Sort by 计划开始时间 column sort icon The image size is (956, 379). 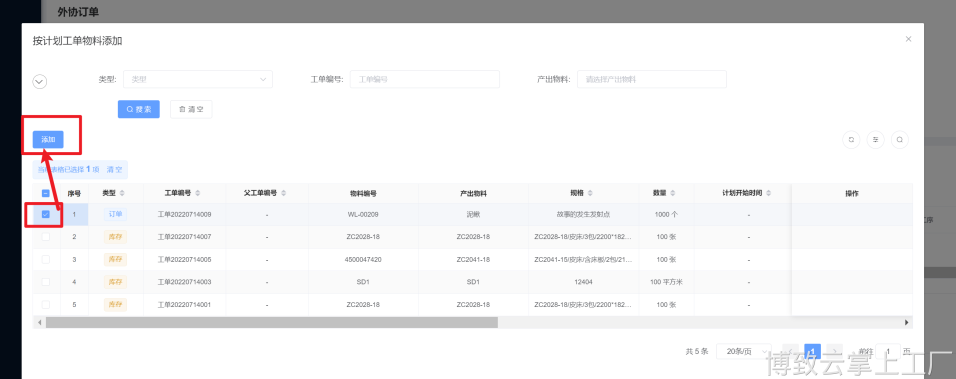coord(768,193)
